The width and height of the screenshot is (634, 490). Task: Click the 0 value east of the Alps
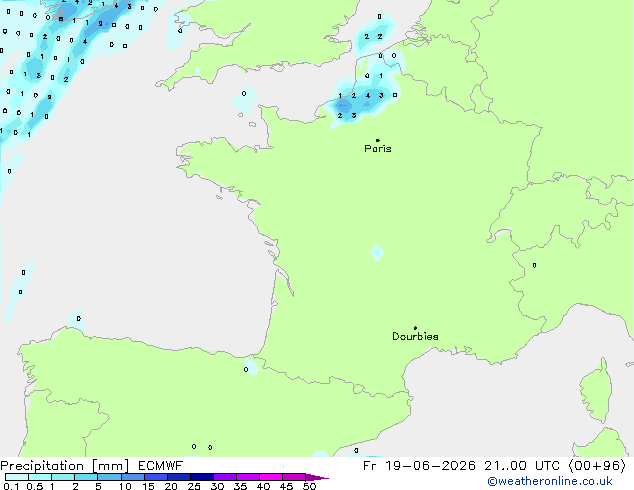click(534, 265)
